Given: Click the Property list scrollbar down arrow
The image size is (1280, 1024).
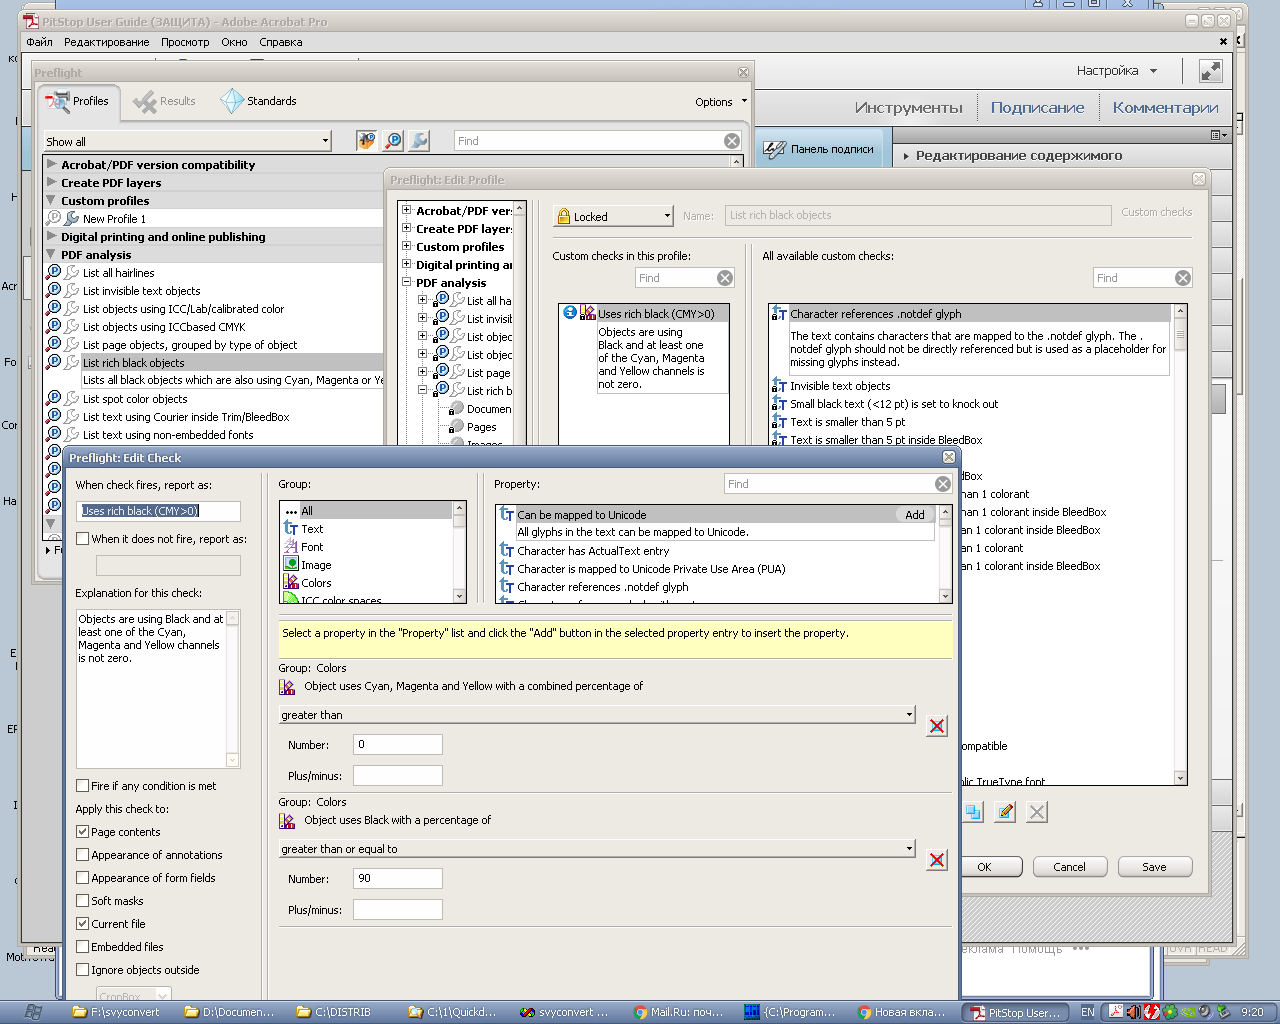Looking at the screenshot, I should [x=945, y=596].
